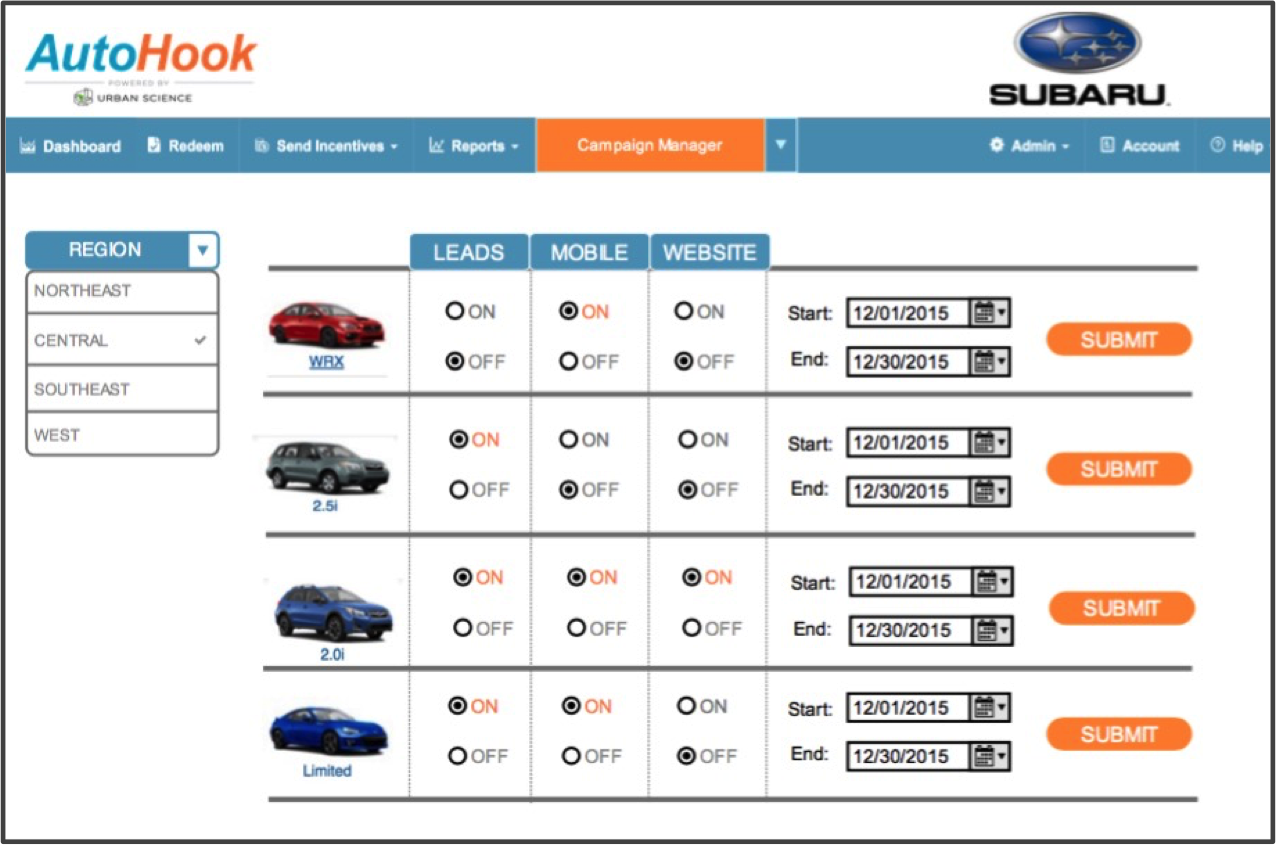The image size is (1276, 845).
Task: Edit Limited Start date field
Action: click(909, 708)
